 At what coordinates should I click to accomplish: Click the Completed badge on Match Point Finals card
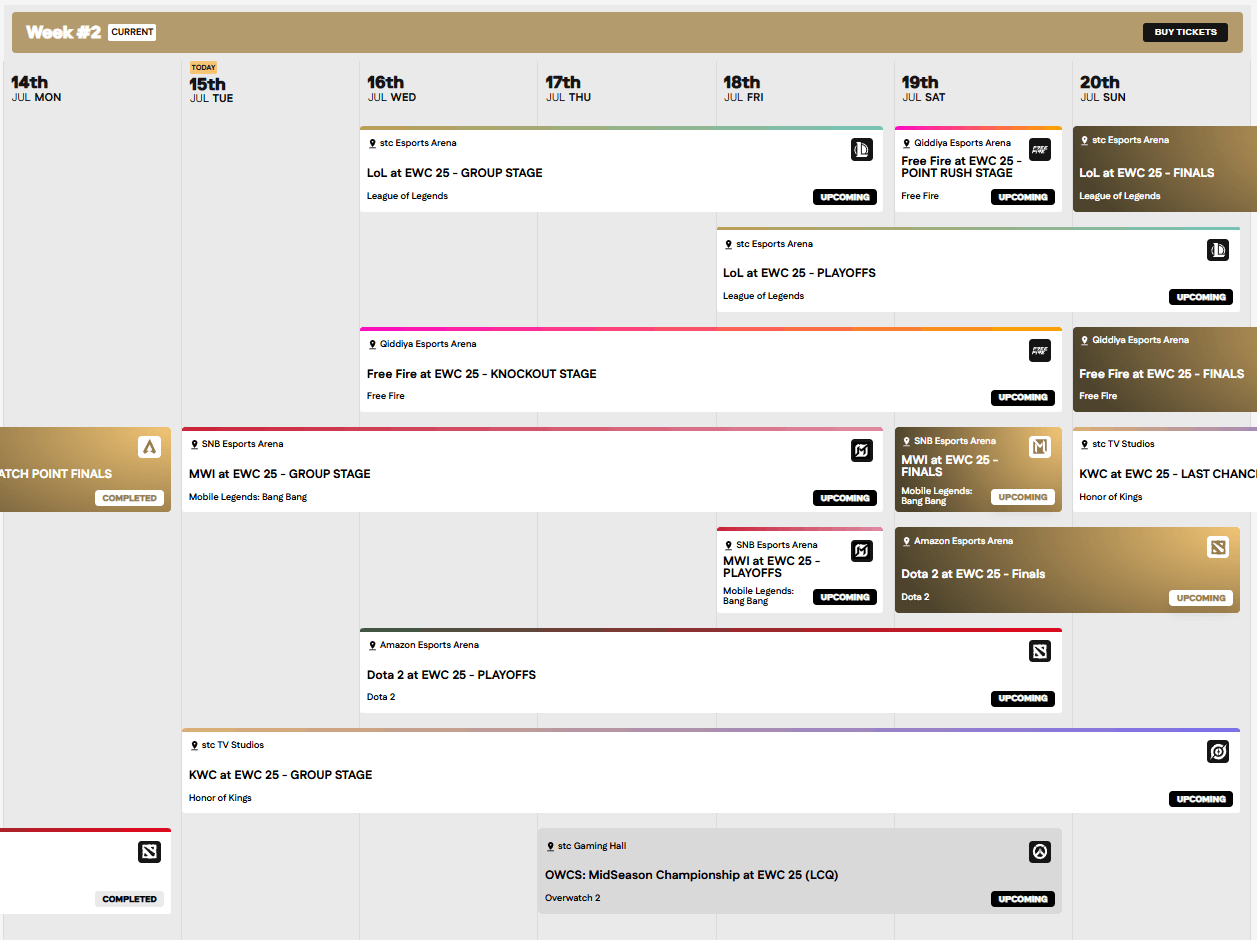[x=130, y=498]
